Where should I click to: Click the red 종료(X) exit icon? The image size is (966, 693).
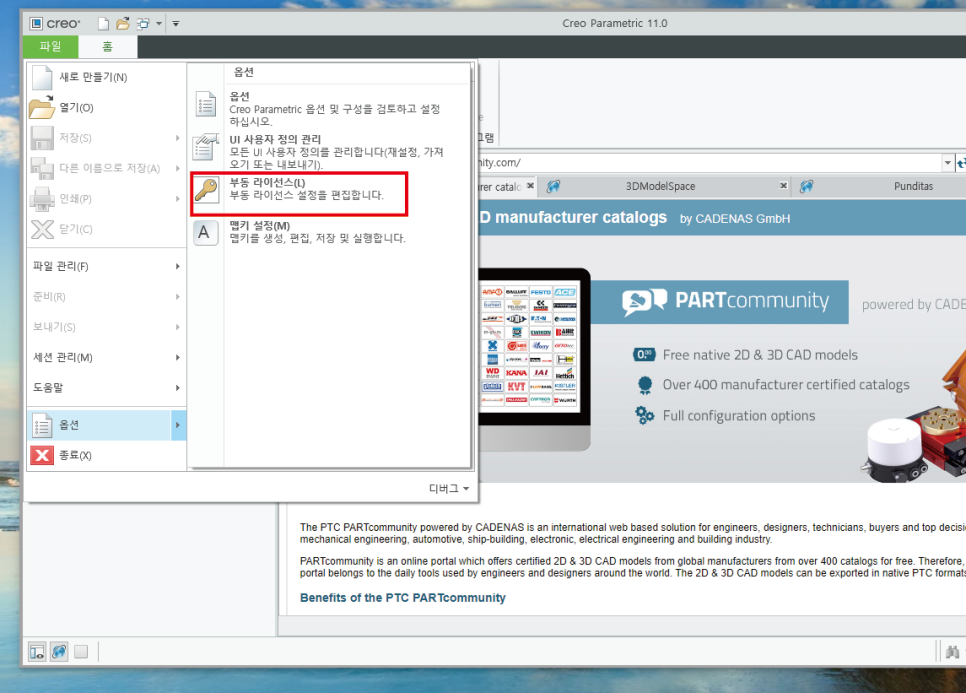[42, 455]
